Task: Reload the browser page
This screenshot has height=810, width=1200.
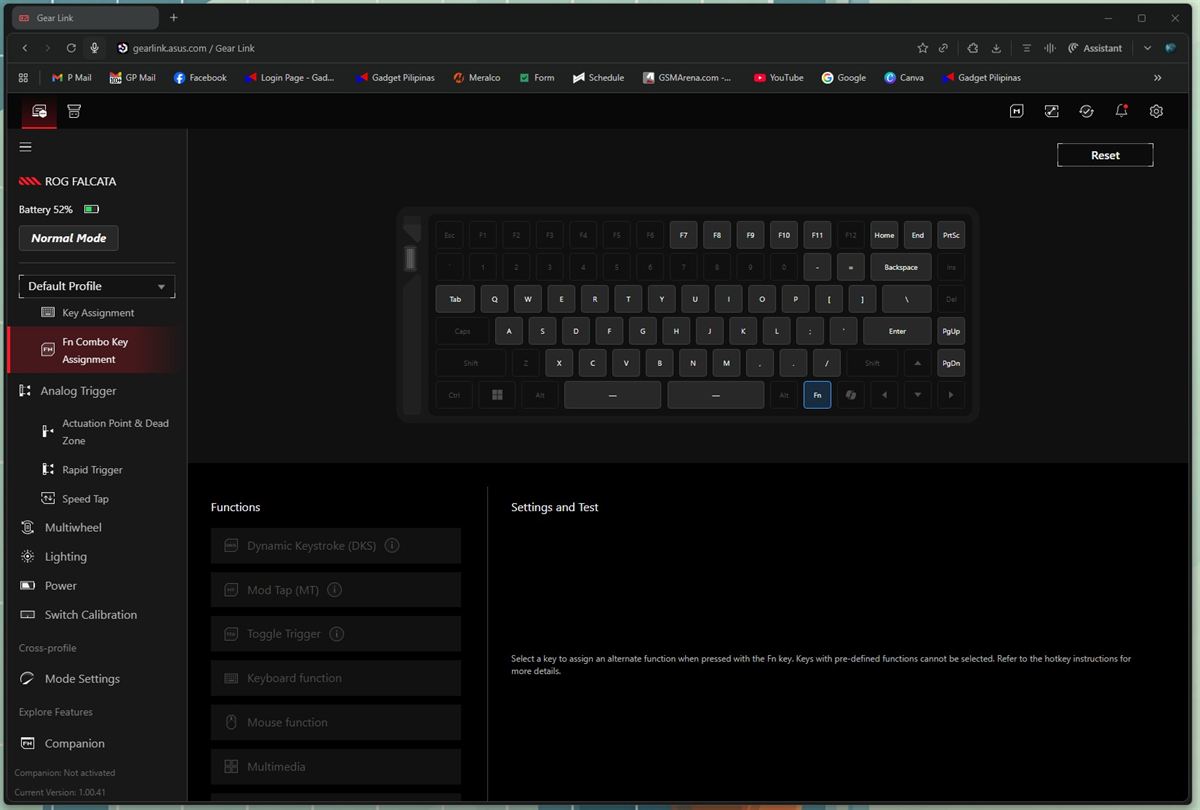Action: click(71, 48)
